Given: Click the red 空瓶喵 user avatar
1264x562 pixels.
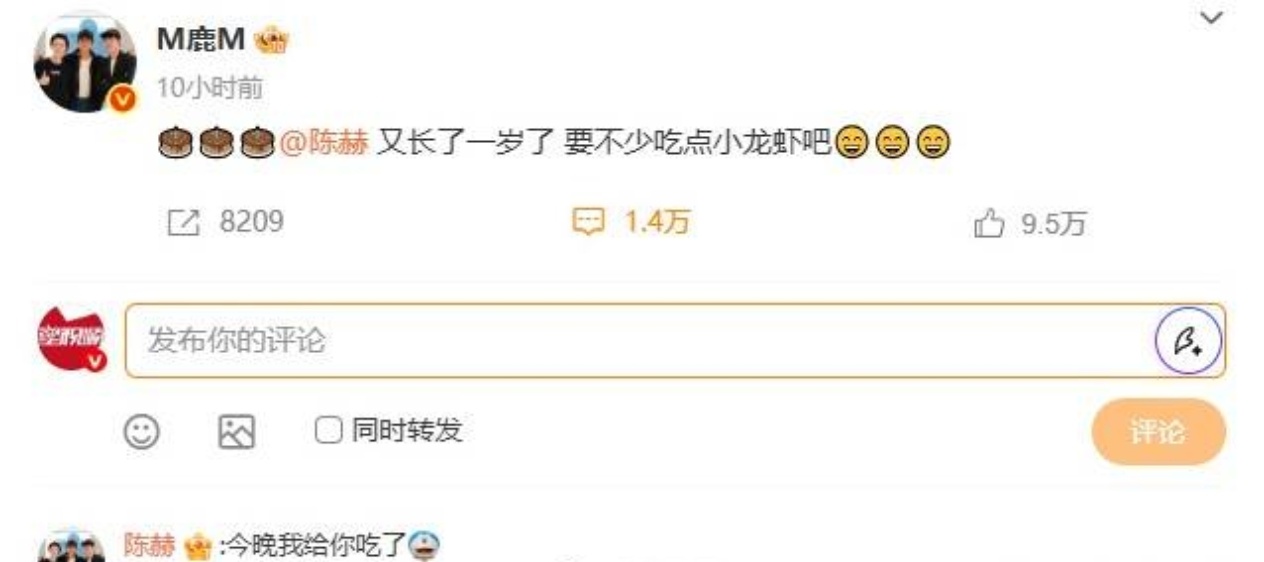Looking at the screenshot, I should click(x=70, y=341).
